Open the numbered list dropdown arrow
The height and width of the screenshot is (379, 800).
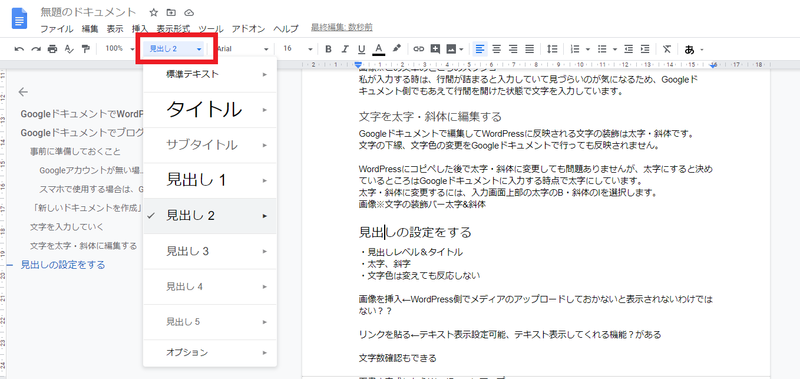(588, 49)
